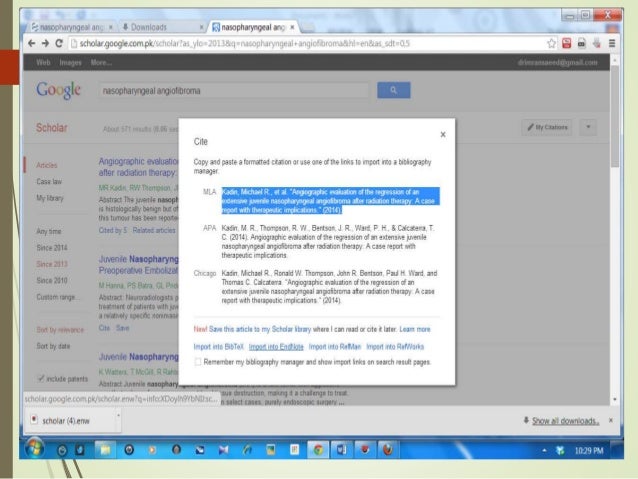Screen dimensions: 638x479
Task: Select Images in the Google bar
Action: (70, 62)
